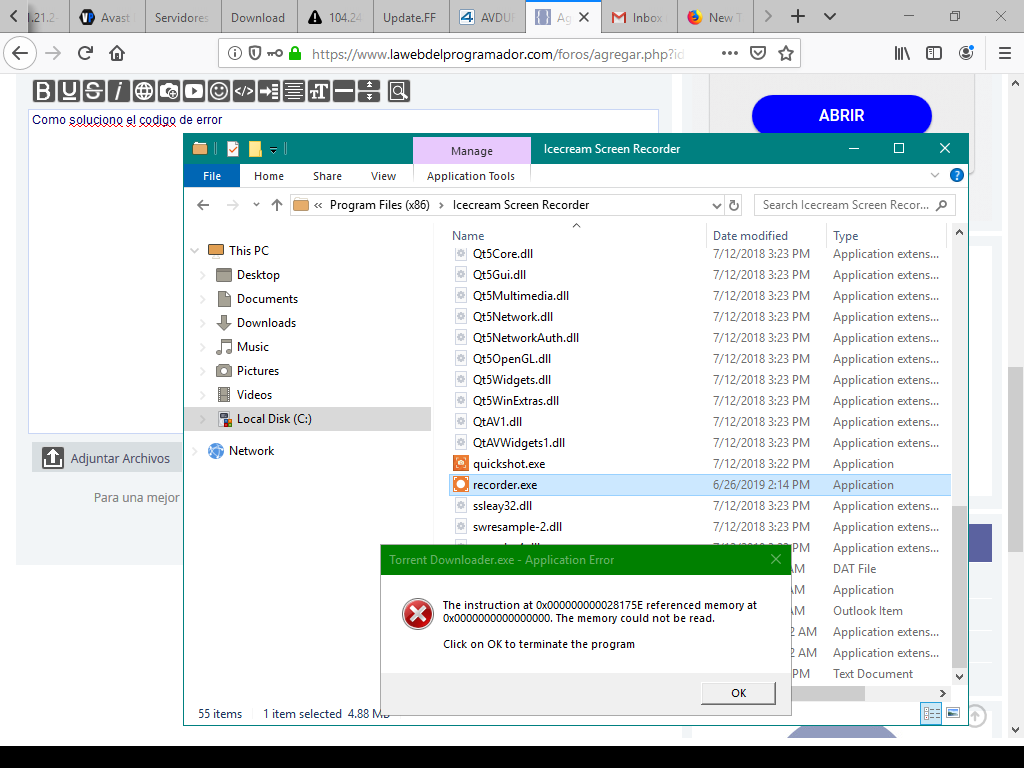Image resolution: width=1024 pixels, height=768 pixels.
Task: Click the indent text icon
Action: click(268, 91)
